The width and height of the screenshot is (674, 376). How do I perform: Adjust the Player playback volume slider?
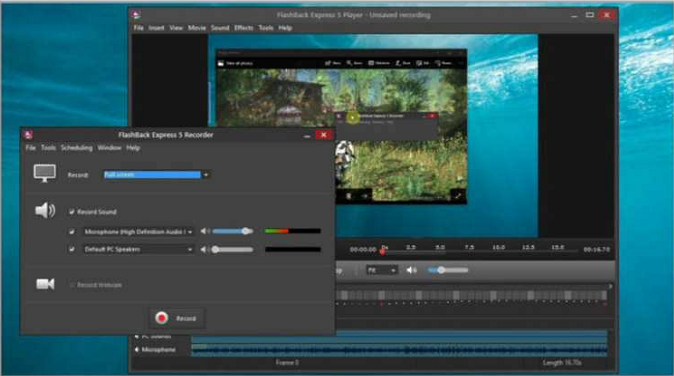[448, 270]
